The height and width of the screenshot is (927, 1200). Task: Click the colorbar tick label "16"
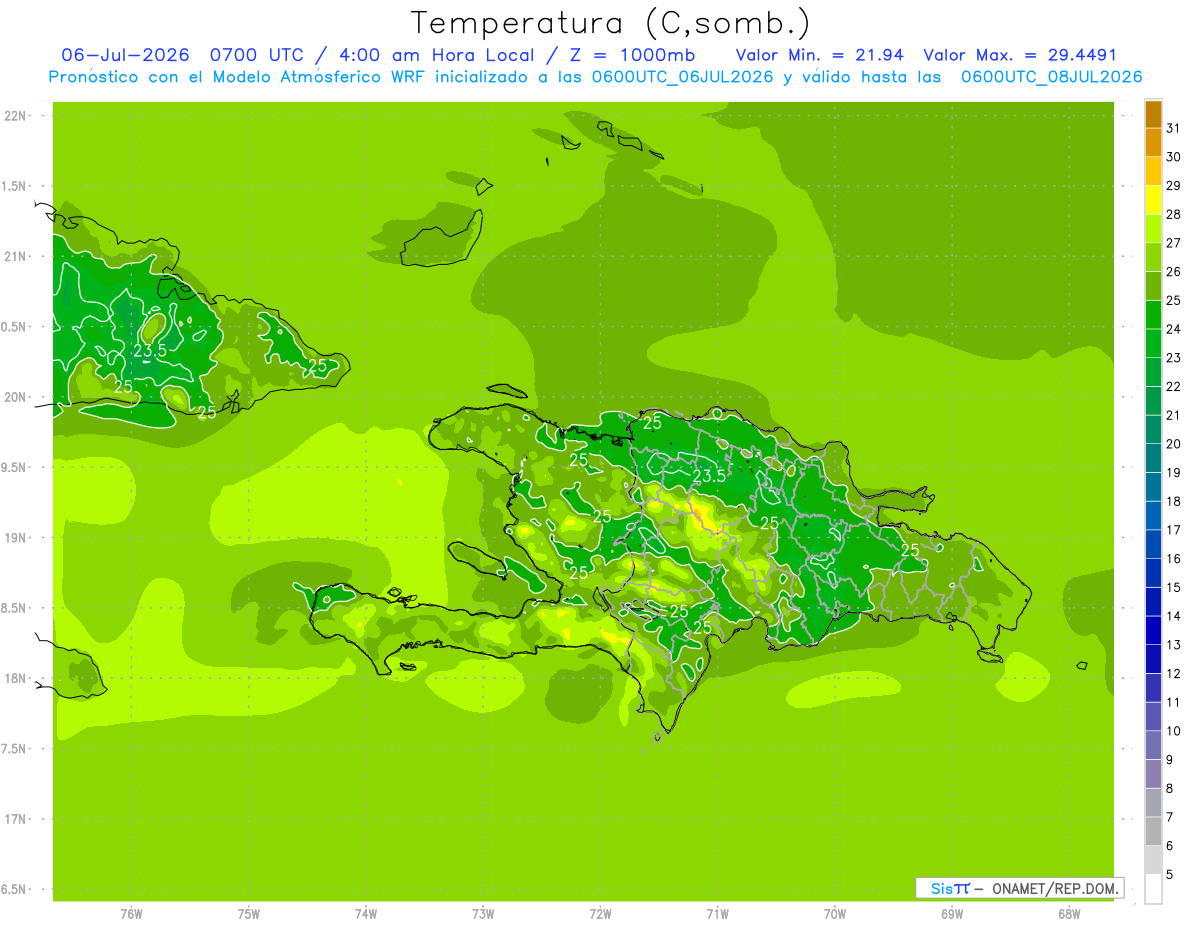pos(1174,559)
